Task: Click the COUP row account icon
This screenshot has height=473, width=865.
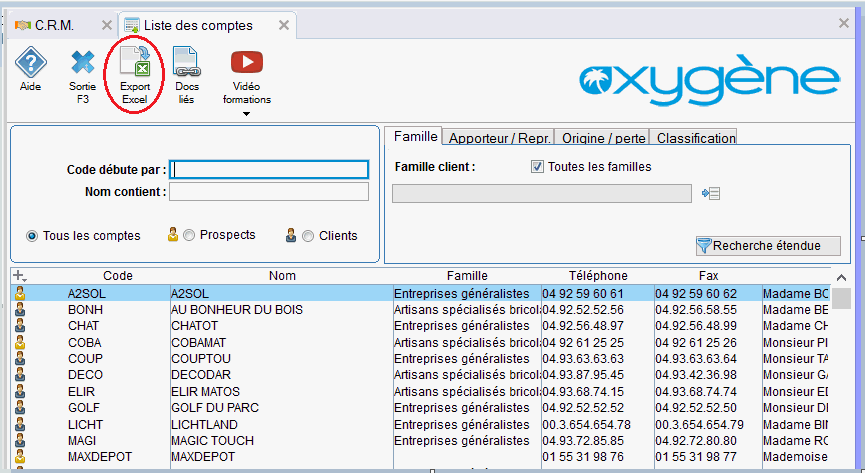Action: point(20,358)
